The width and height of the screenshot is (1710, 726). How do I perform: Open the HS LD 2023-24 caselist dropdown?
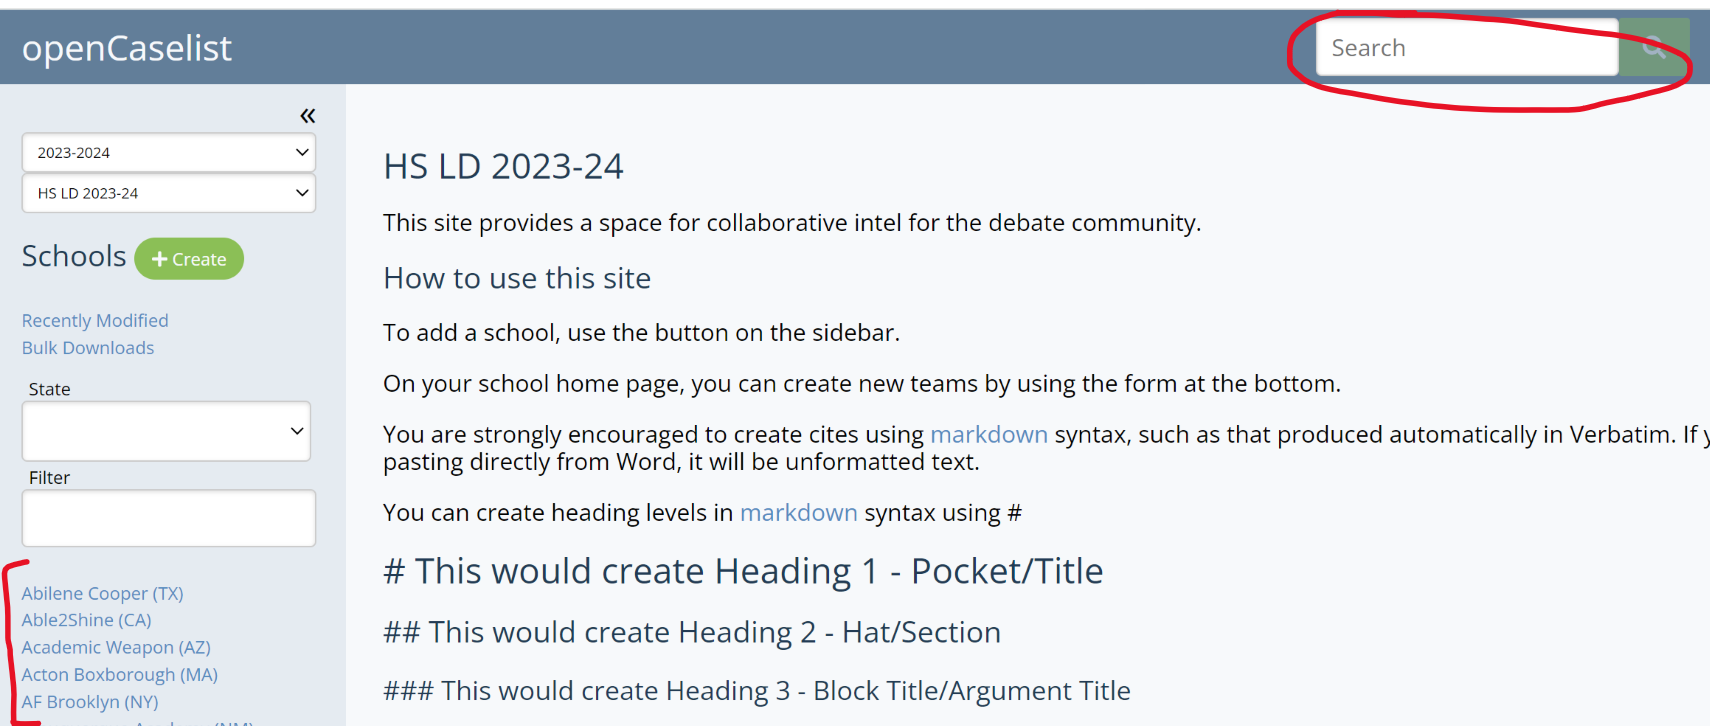[168, 193]
